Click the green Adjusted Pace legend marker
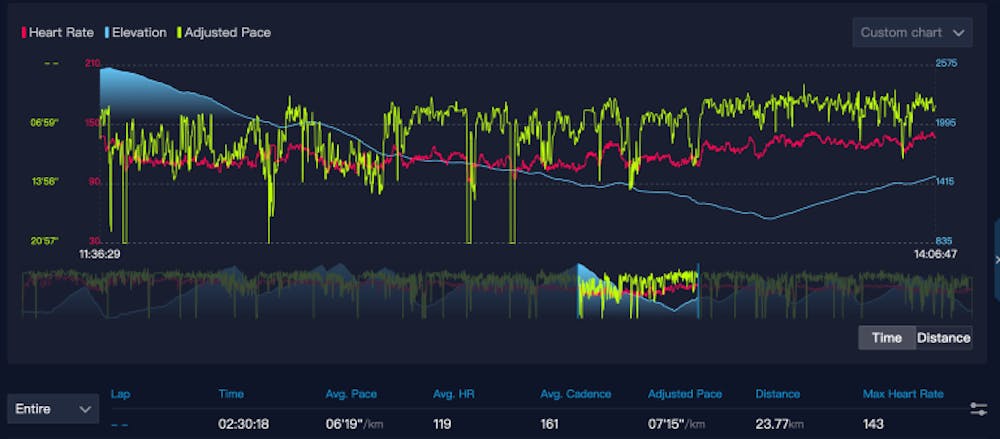Image resolution: width=1000 pixels, height=439 pixels. point(178,32)
